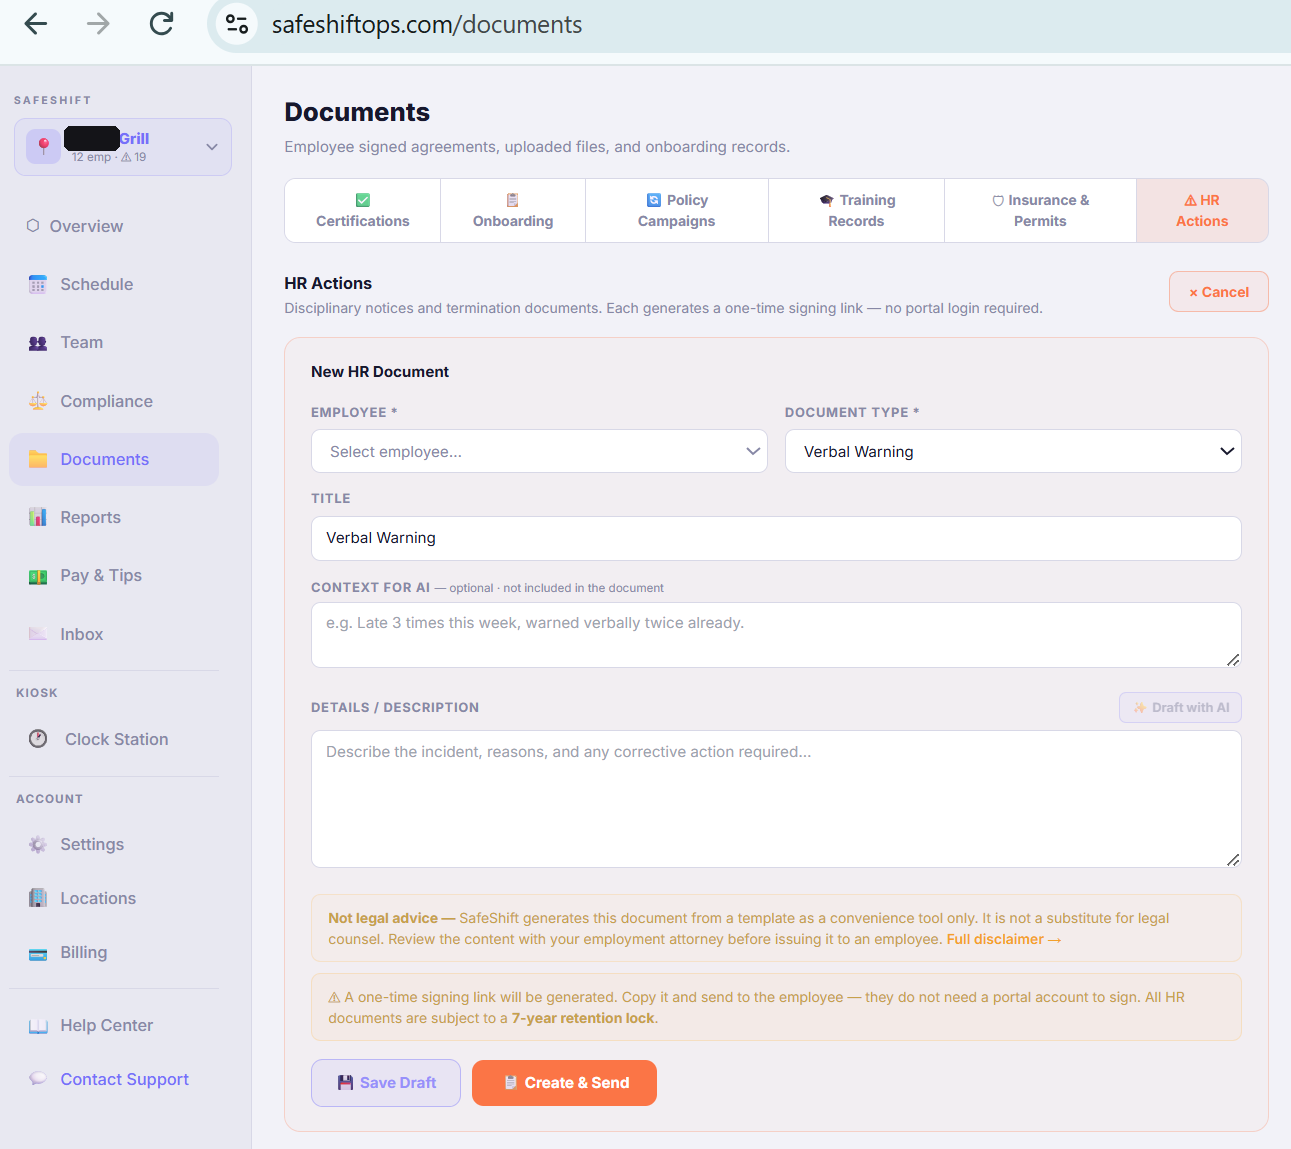Click the Title input field
This screenshot has width=1291, height=1149.
pyautogui.click(x=776, y=538)
